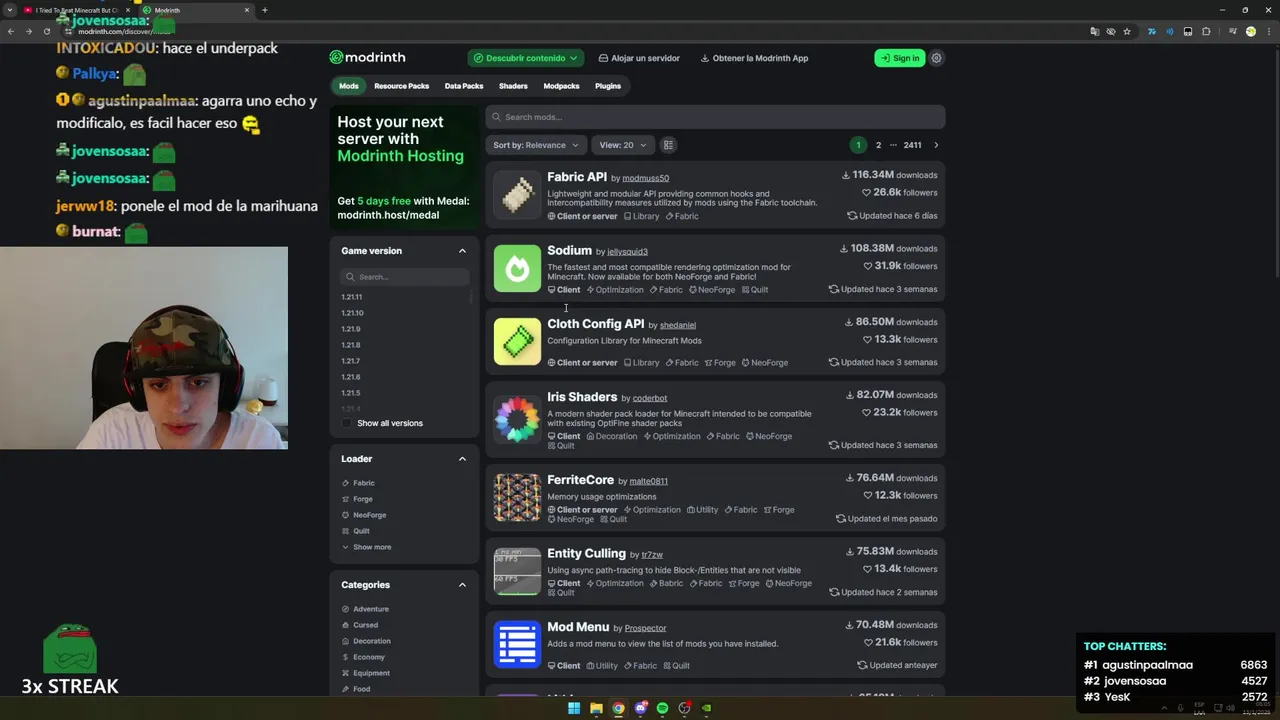
Task: Select Decoration category filter
Action: pos(366,641)
